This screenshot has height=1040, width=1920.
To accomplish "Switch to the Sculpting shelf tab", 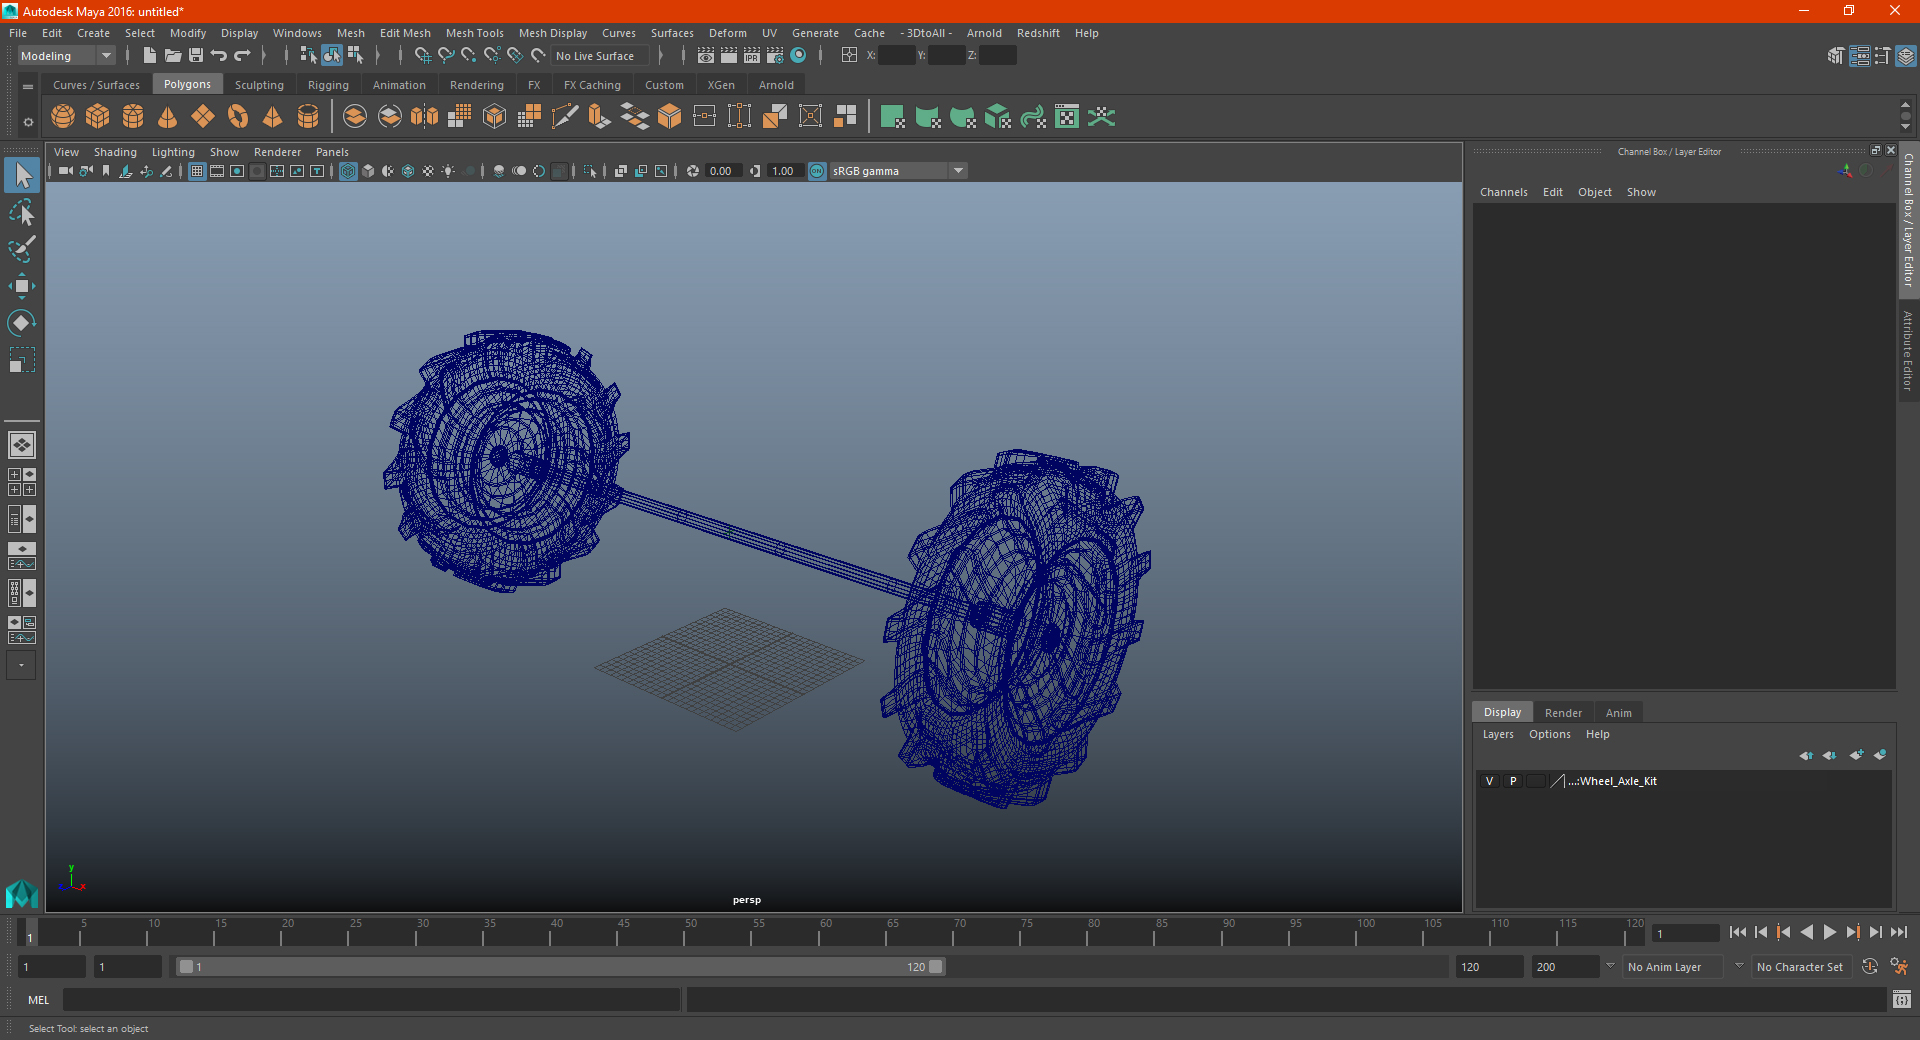I will coord(259,85).
